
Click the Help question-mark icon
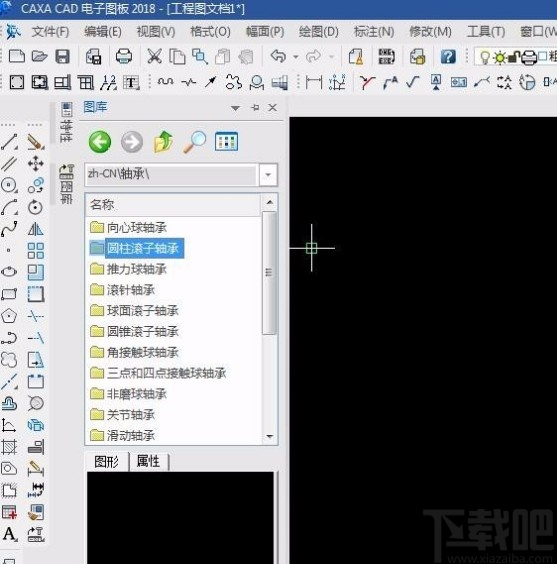pyautogui.click(x=448, y=56)
